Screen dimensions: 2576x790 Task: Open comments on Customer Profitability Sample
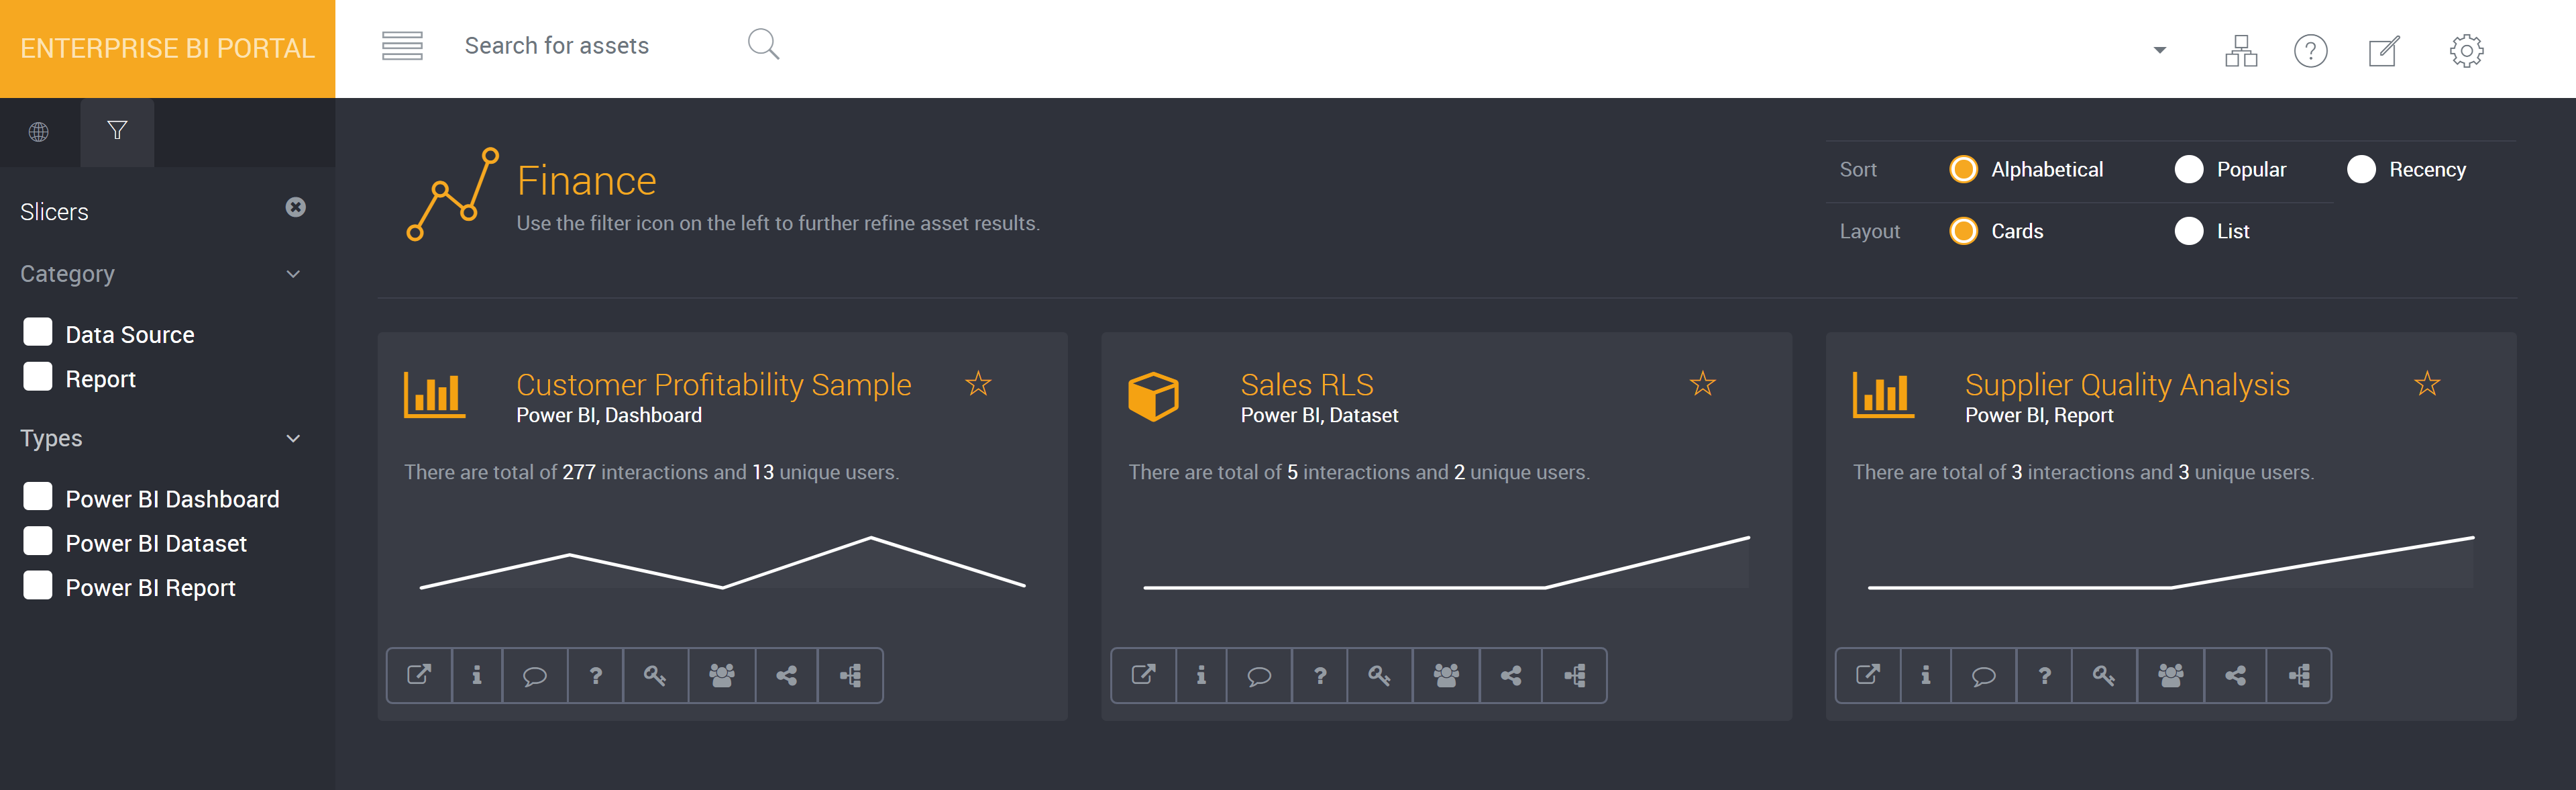coord(535,675)
